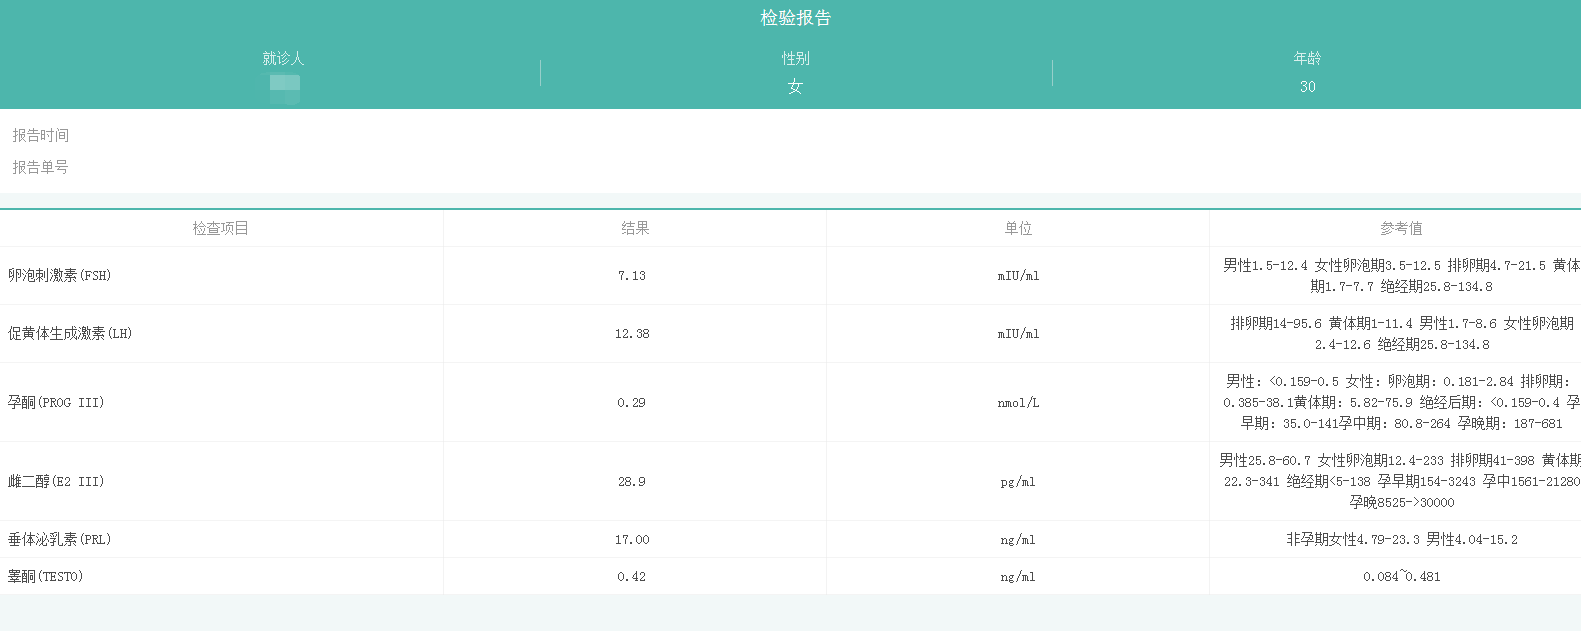Open the 雌二醇(E2 III) test entry

tap(56, 481)
